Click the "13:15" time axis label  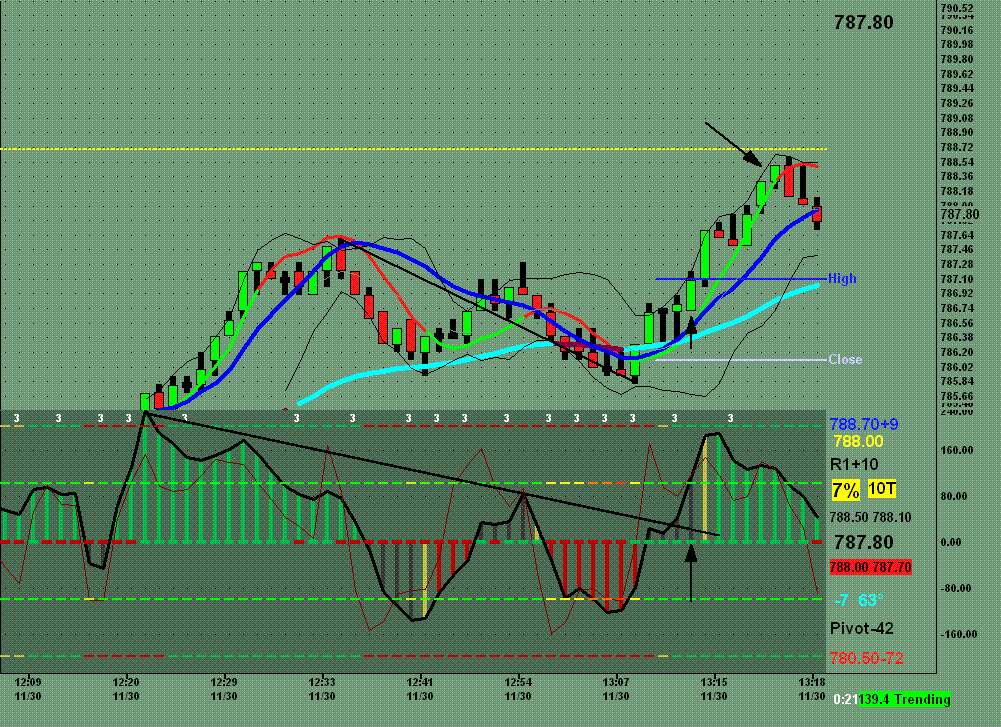point(714,682)
